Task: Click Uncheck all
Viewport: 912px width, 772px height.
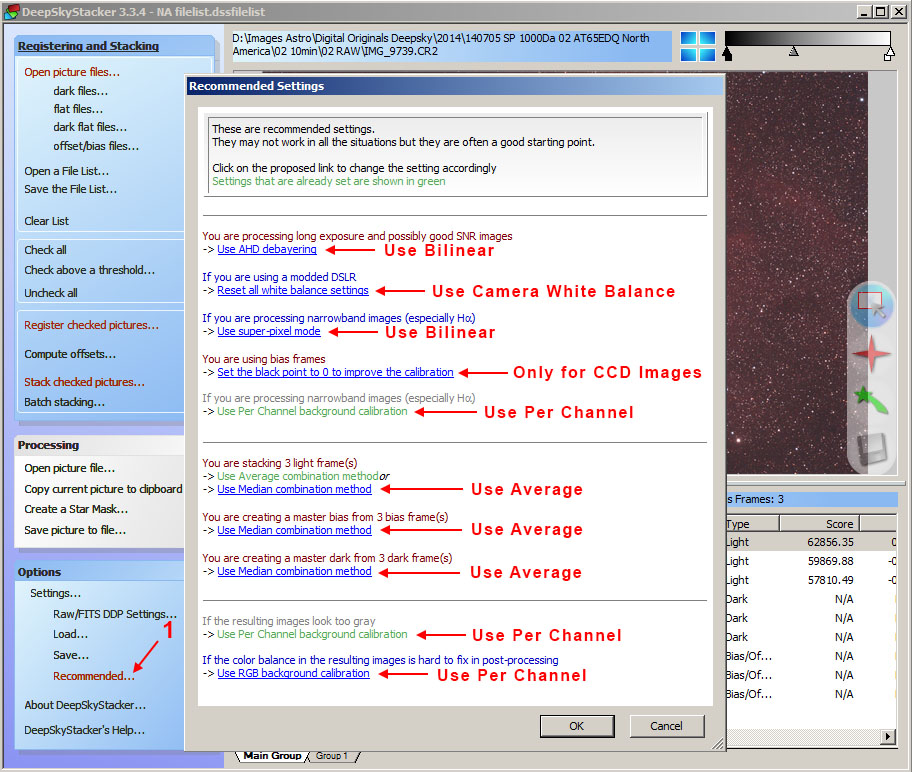Action: click(51, 293)
